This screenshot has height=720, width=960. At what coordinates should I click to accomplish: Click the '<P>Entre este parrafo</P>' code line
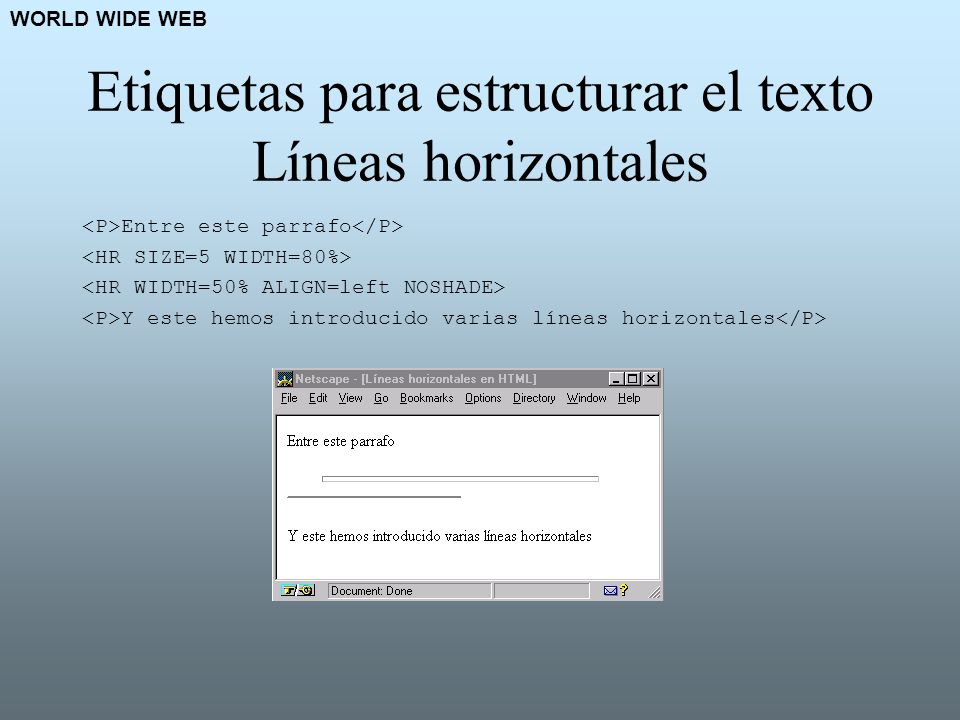tap(242, 227)
